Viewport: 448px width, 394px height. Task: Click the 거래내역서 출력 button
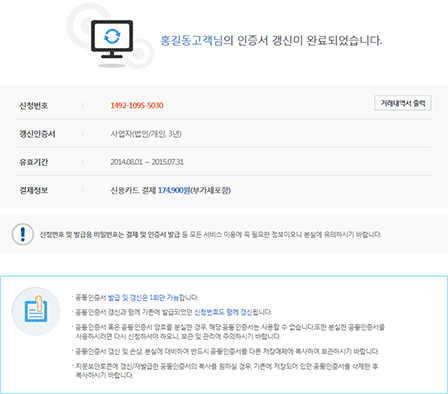(x=403, y=103)
